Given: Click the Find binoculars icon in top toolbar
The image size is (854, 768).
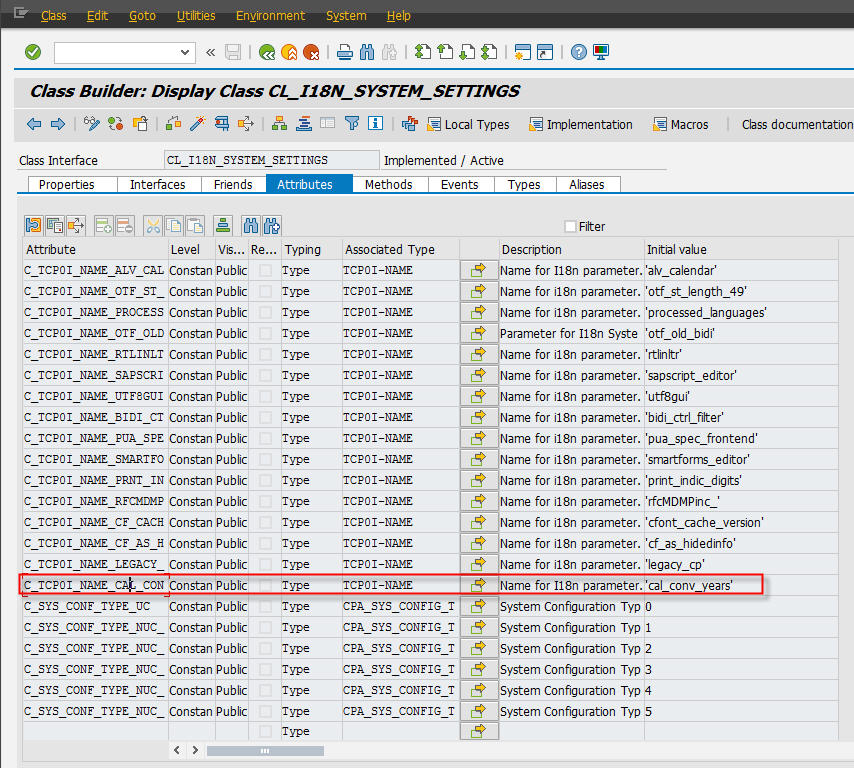Looking at the screenshot, I should pyautogui.click(x=367, y=52).
